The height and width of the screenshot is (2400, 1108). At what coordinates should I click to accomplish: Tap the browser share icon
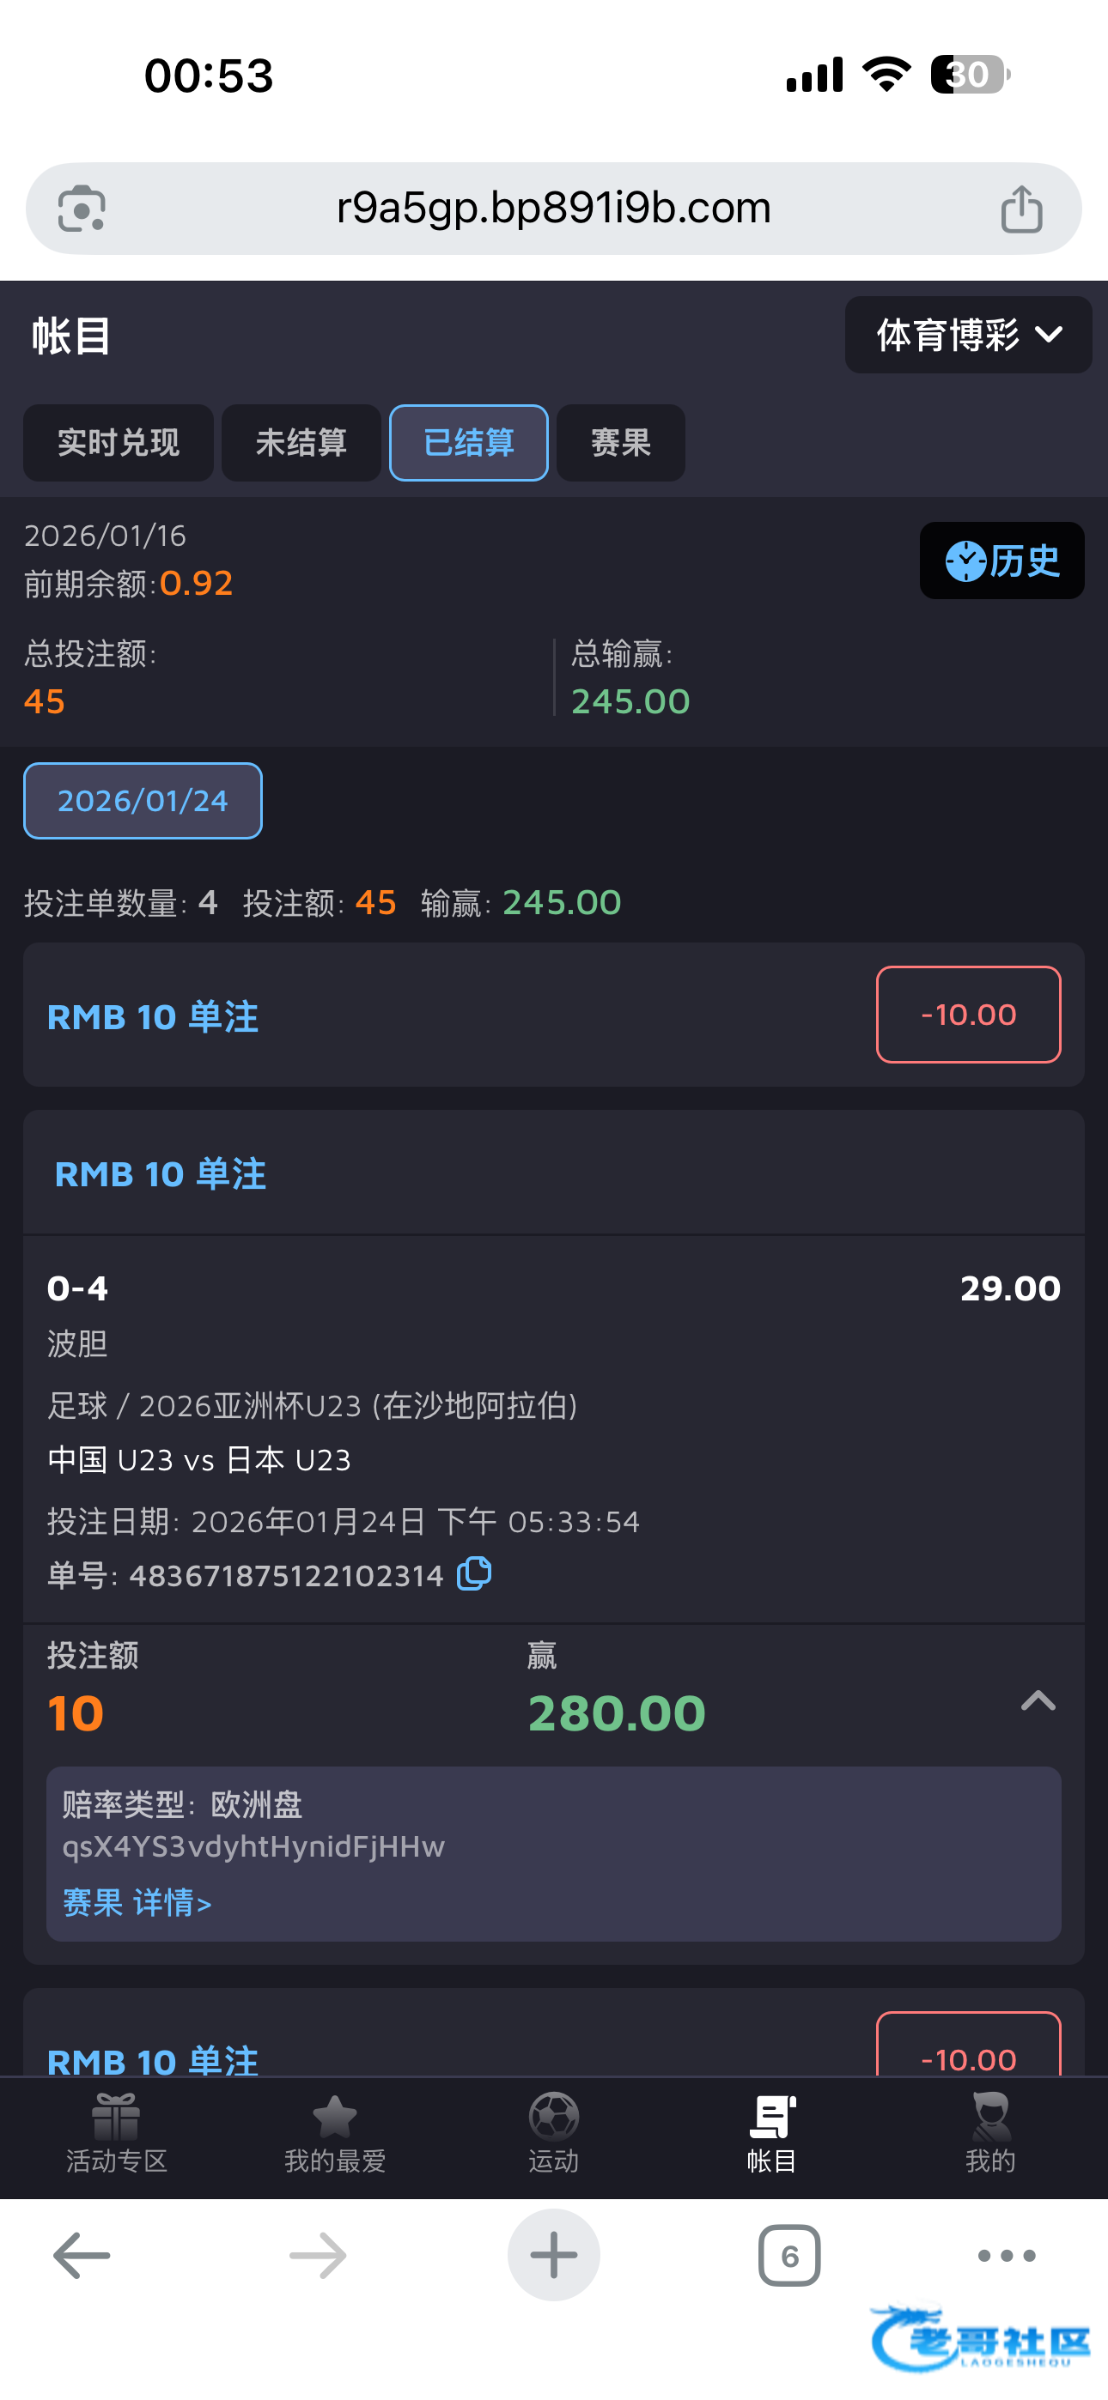click(1021, 209)
